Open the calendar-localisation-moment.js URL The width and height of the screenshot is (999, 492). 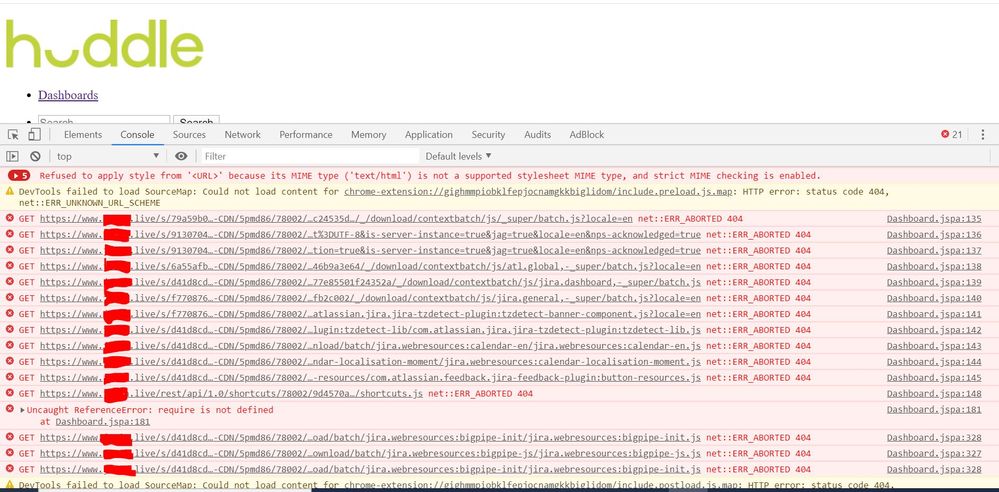(x=370, y=362)
